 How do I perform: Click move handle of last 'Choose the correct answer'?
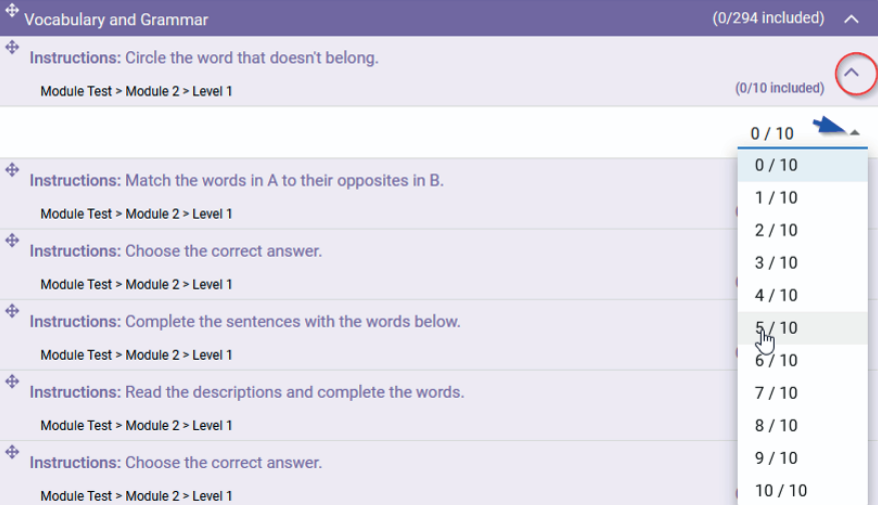pos(12,452)
